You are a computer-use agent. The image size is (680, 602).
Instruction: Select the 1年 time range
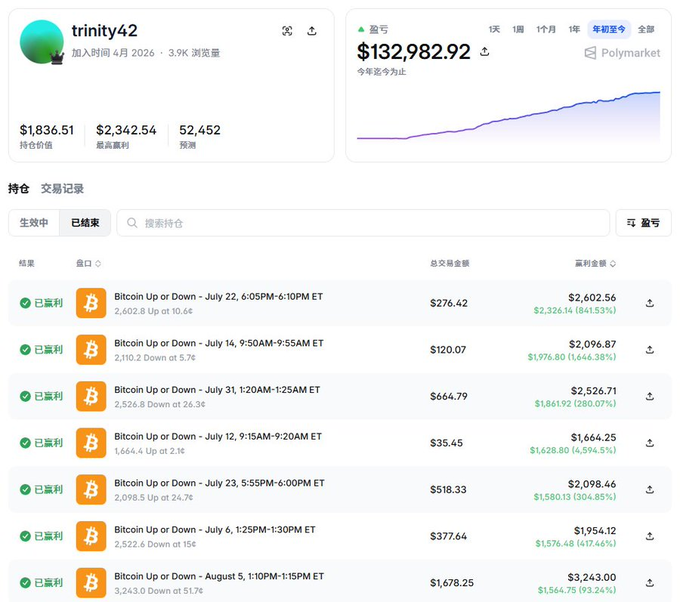(574, 29)
